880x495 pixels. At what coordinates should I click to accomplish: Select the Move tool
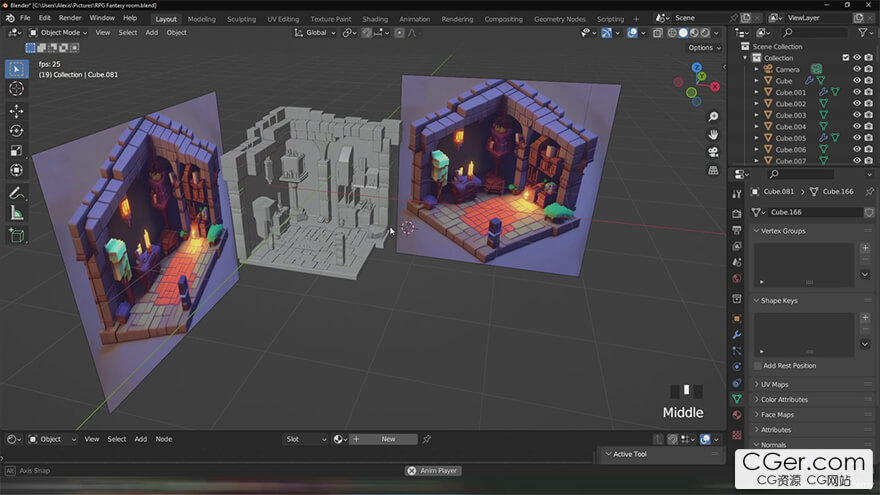pyautogui.click(x=16, y=111)
